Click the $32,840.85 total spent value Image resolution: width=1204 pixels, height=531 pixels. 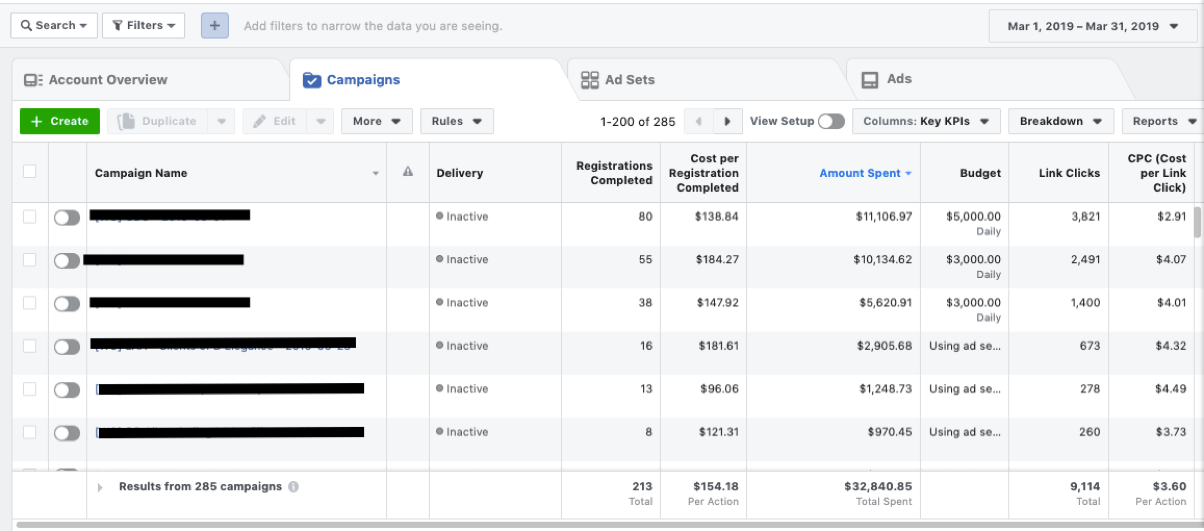click(878, 486)
